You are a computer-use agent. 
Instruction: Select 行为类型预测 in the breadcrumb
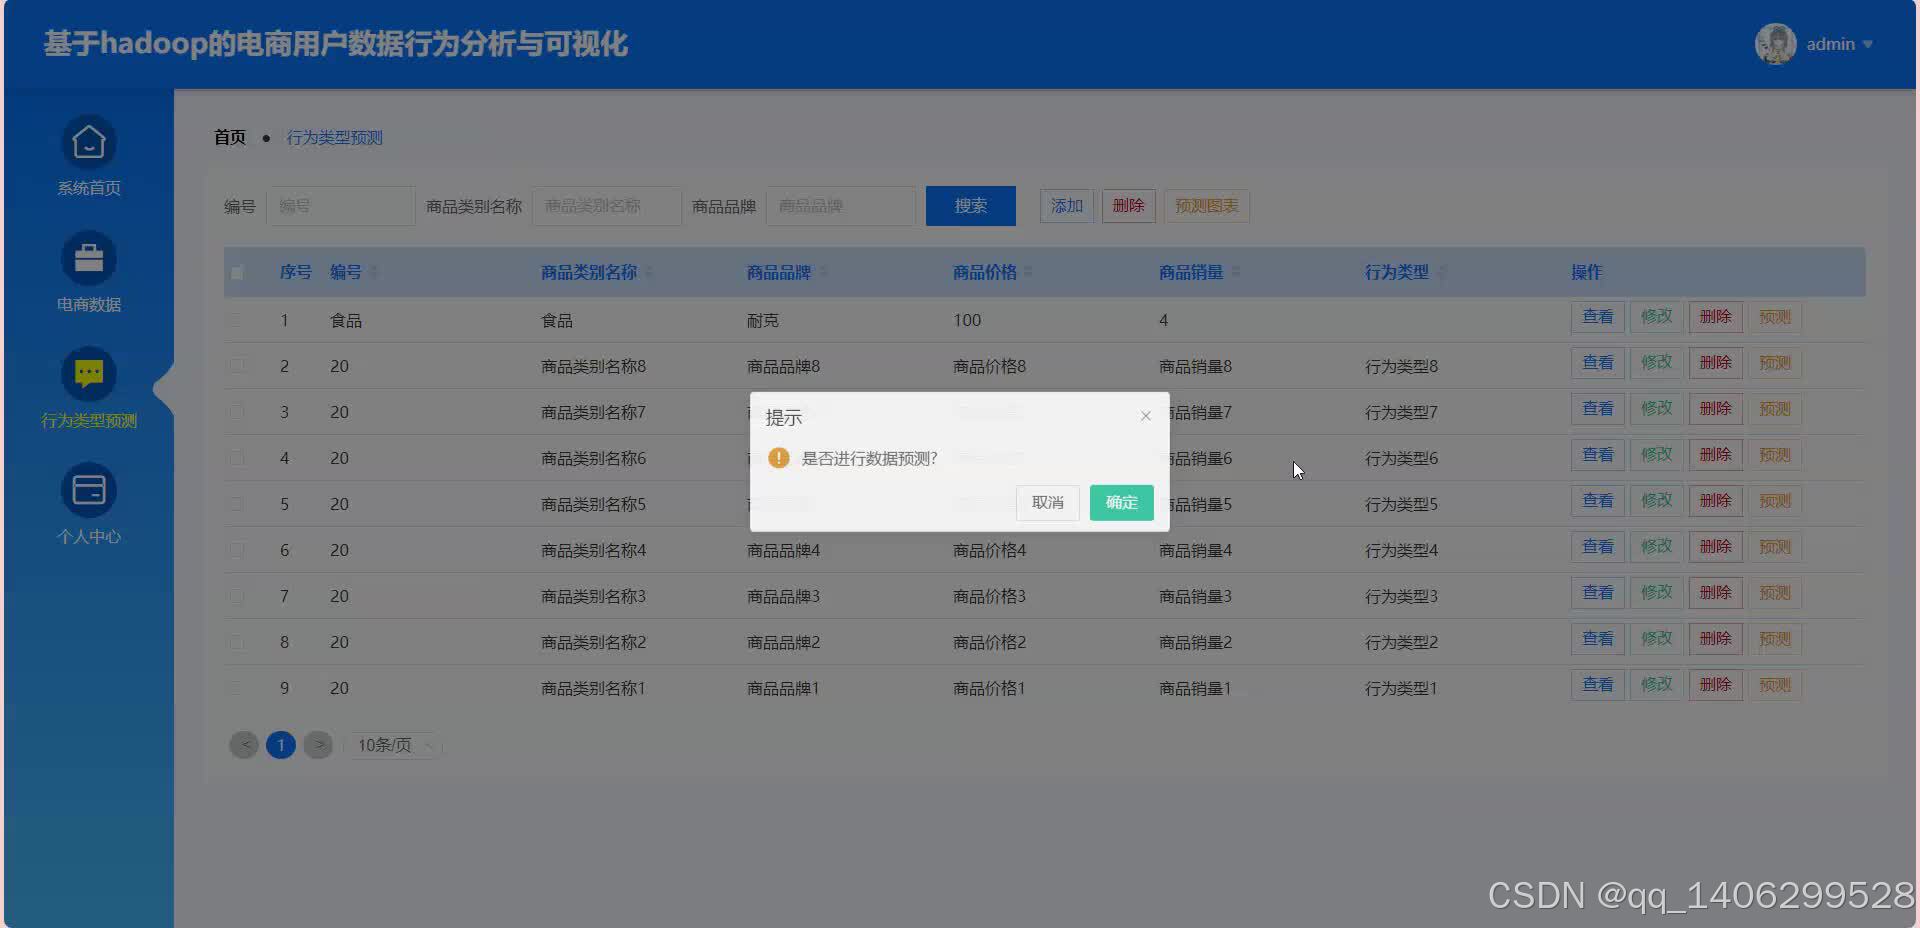(x=334, y=137)
